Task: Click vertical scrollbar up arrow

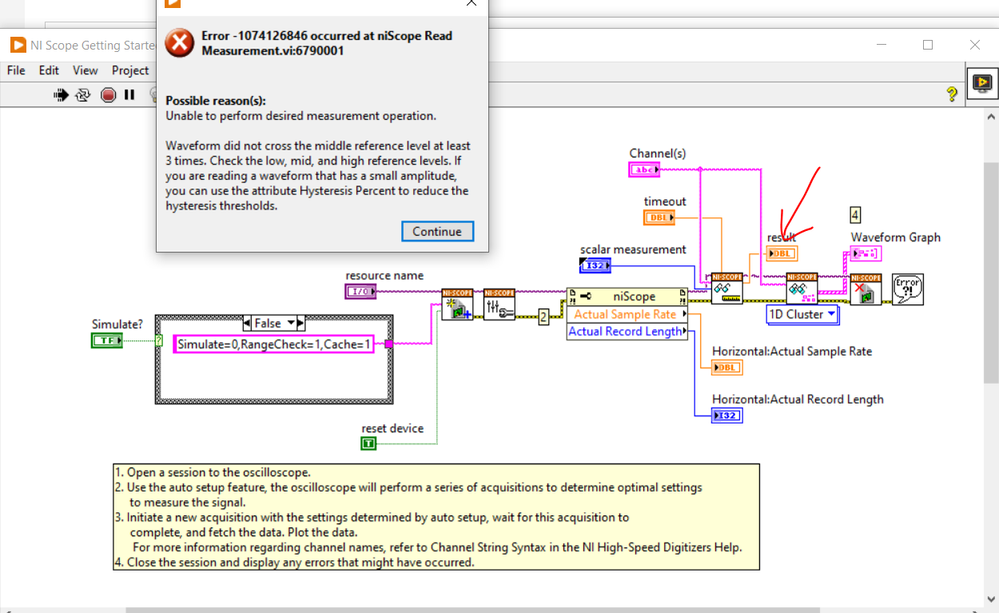Action: coord(991,117)
